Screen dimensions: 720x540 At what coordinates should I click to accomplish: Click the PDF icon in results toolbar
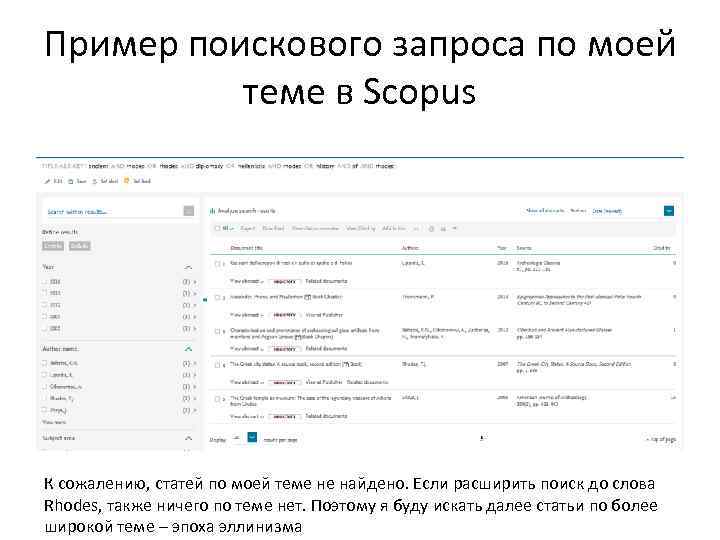click(x=455, y=228)
